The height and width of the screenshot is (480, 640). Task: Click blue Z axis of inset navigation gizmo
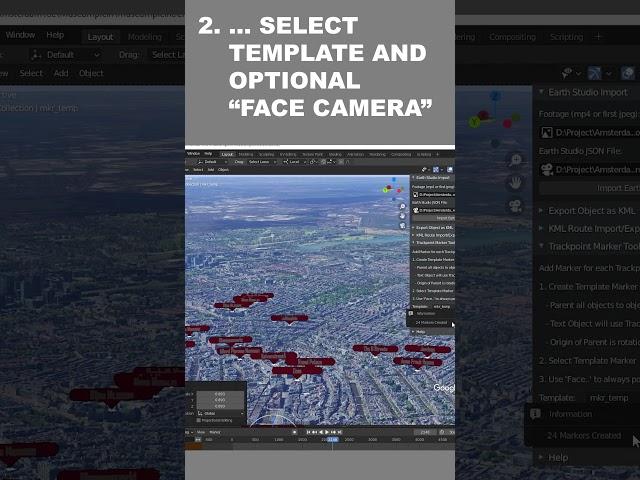(x=394, y=180)
